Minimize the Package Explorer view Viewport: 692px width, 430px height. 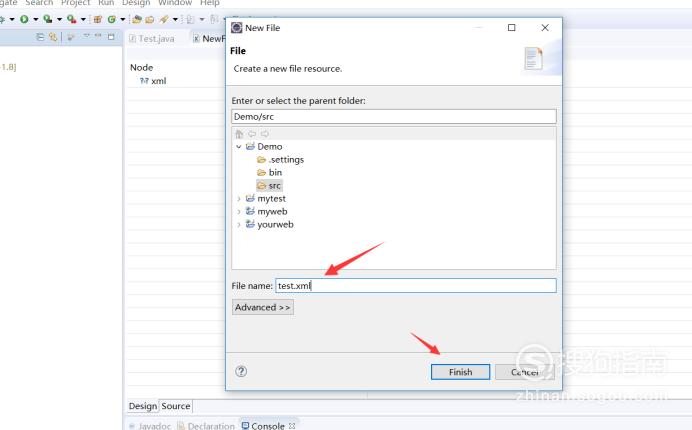tap(98, 36)
